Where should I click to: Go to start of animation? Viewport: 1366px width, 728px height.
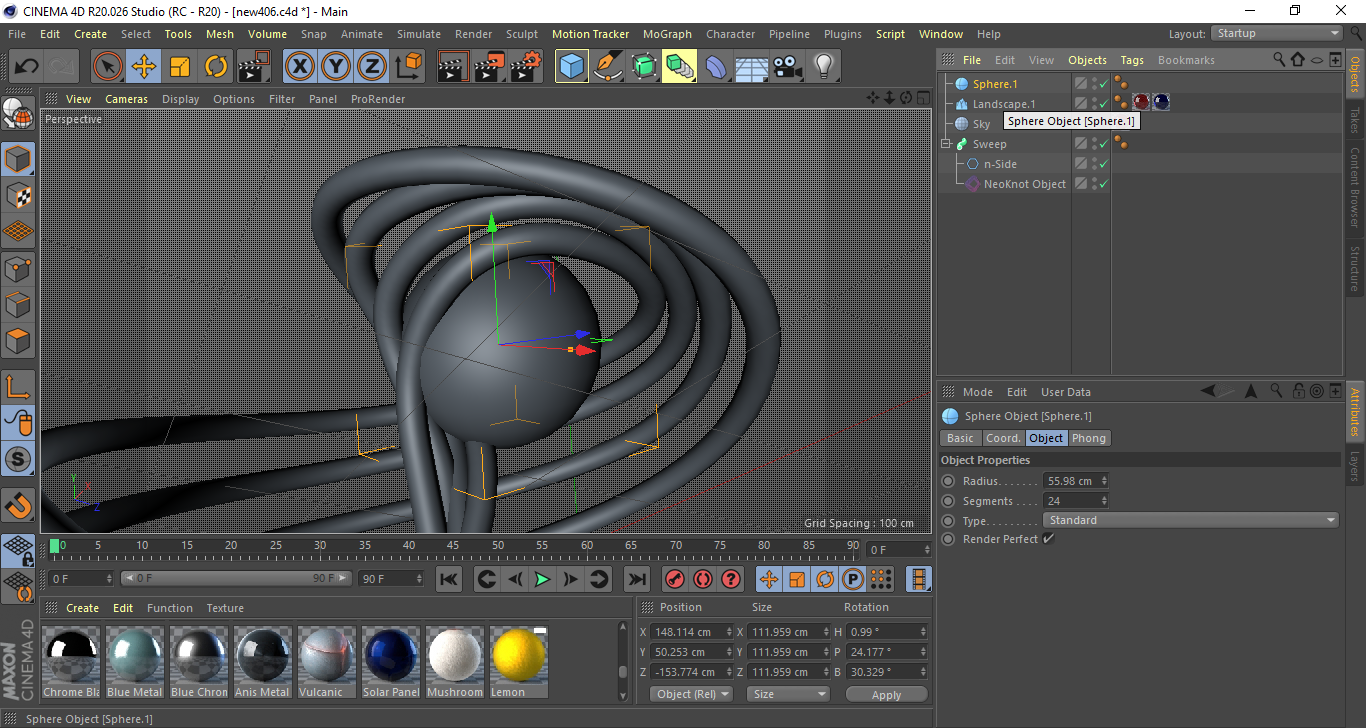449,579
